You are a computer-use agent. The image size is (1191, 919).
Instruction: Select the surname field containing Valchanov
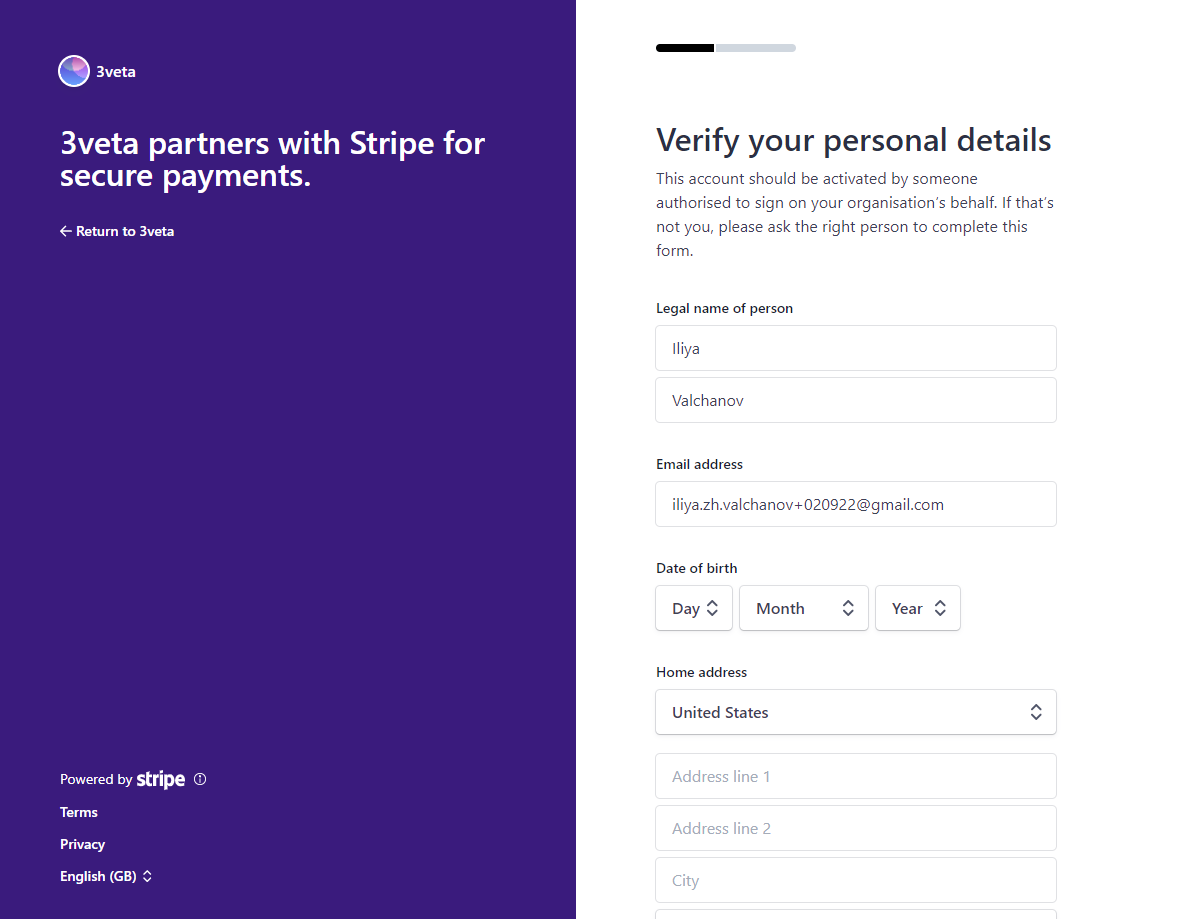click(x=855, y=400)
